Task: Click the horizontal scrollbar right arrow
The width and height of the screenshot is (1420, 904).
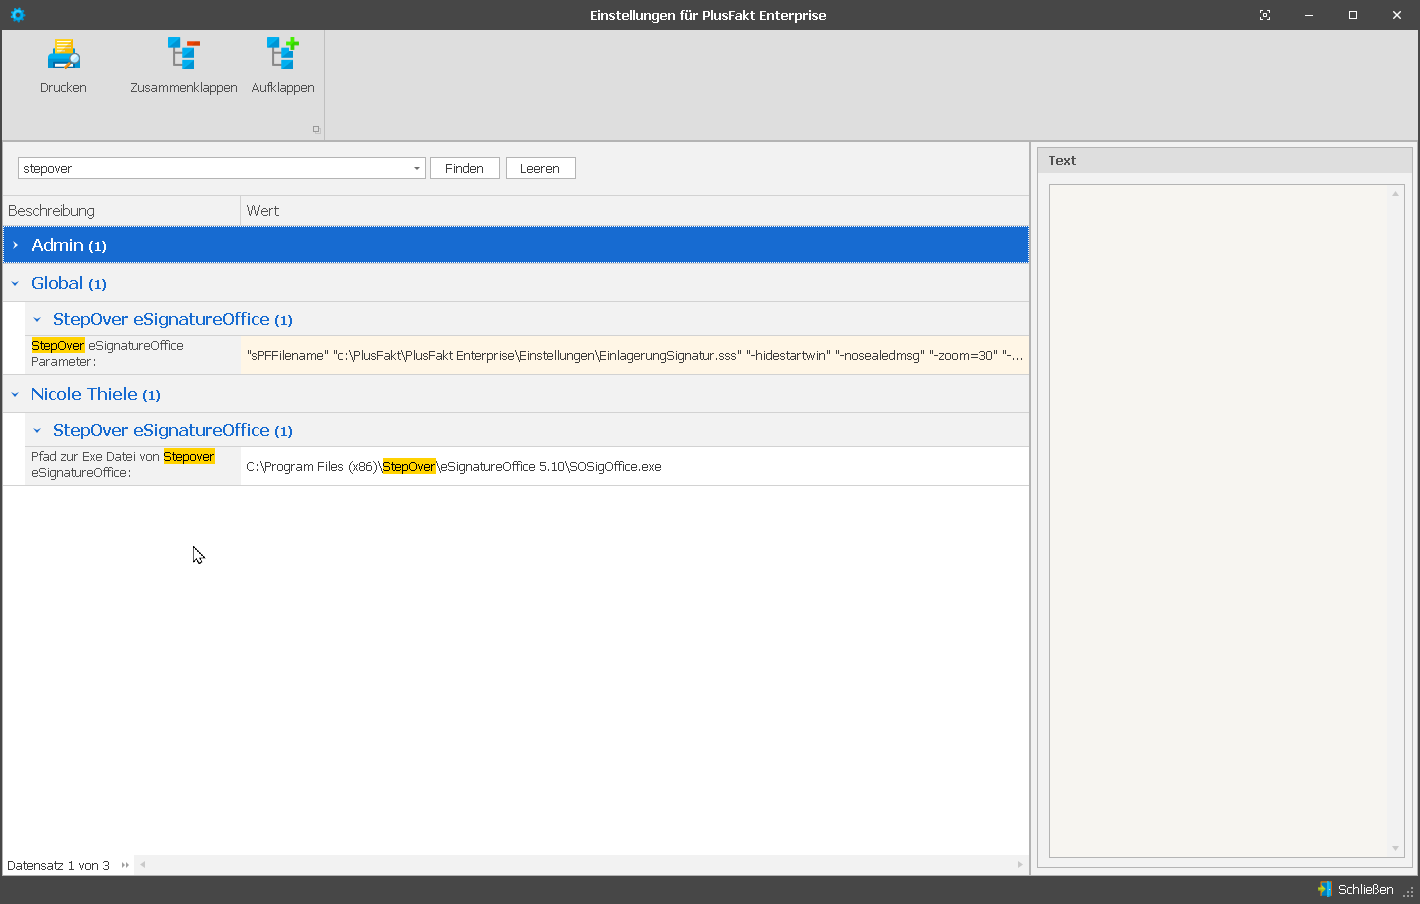Action: click(x=1020, y=865)
